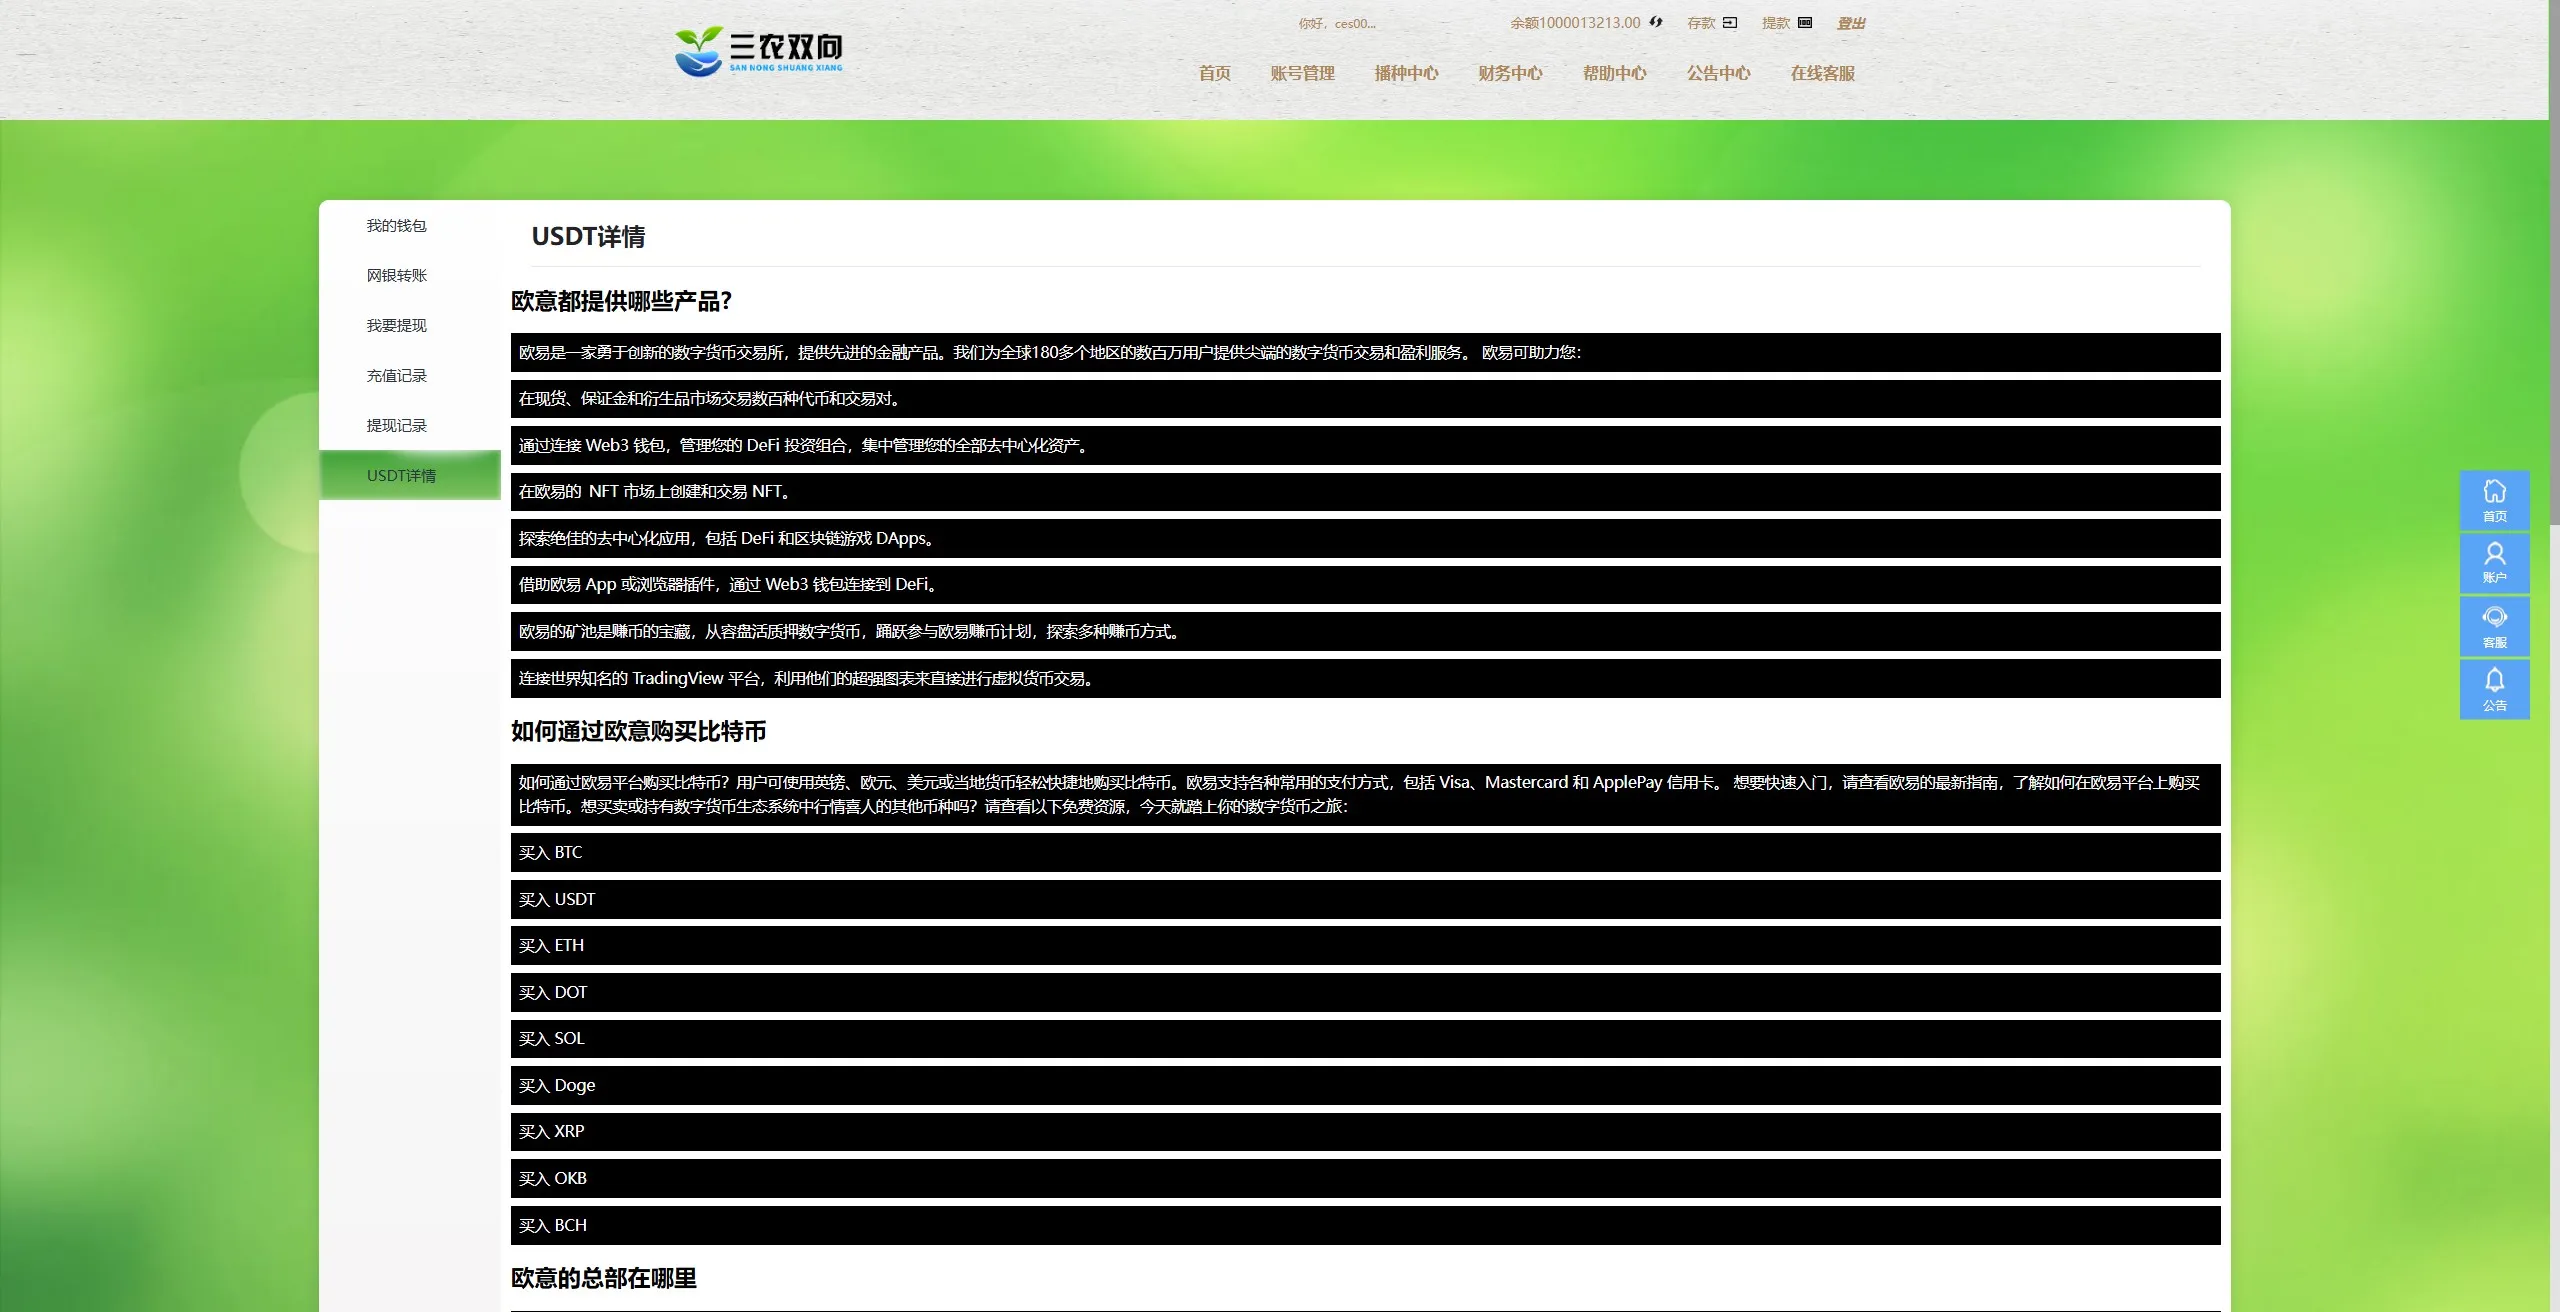
Task: Click the heading 欧意都提供哪些产品?
Action: [621, 301]
